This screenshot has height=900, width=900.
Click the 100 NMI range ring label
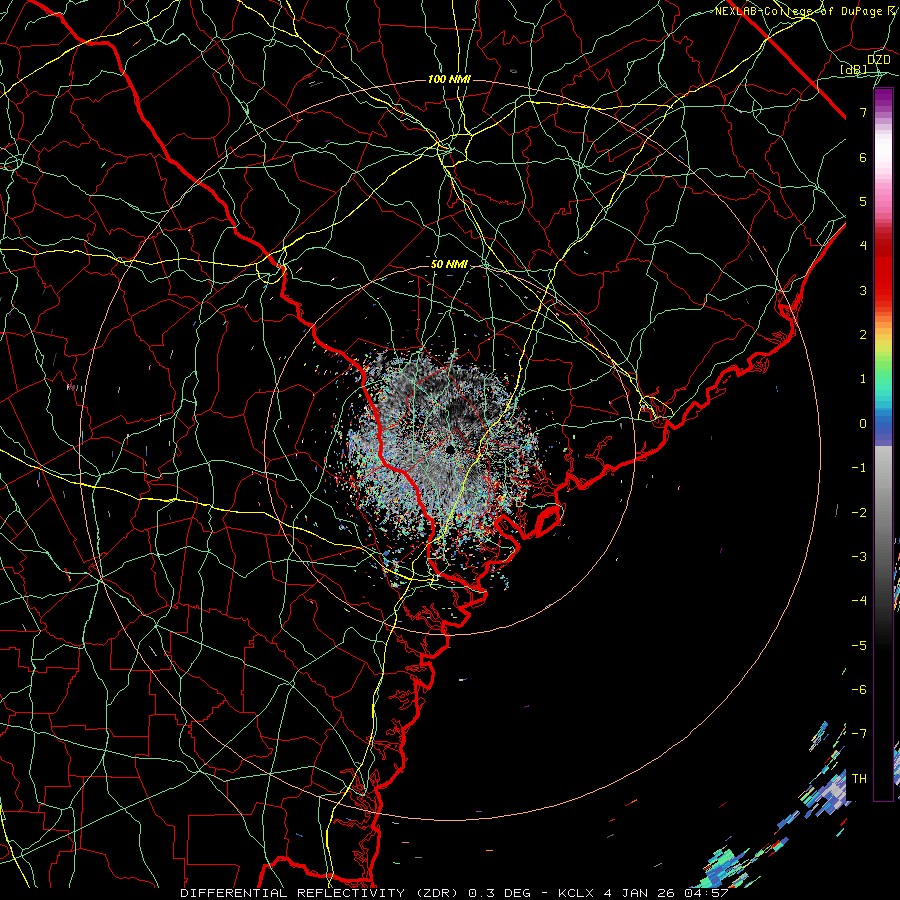pos(449,79)
